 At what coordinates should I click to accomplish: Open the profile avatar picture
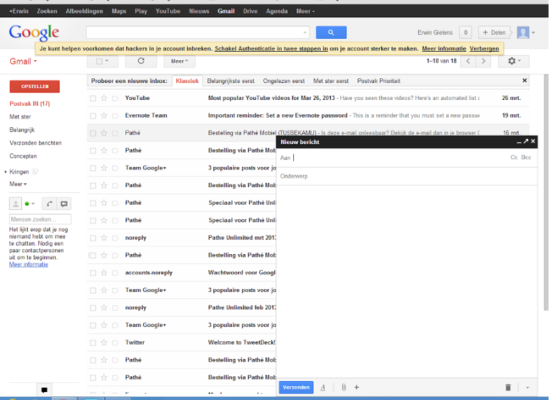(x=523, y=33)
